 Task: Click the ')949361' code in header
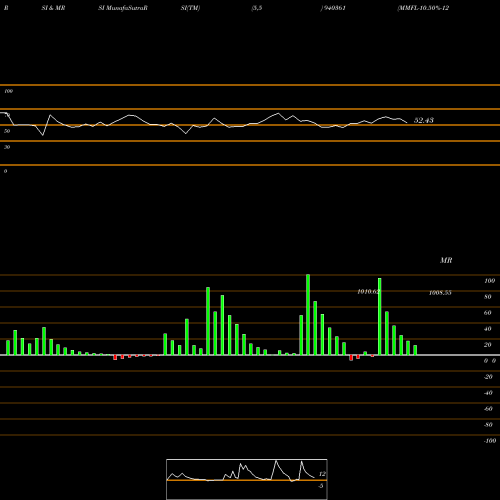pyautogui.click(x=333, y=8)
